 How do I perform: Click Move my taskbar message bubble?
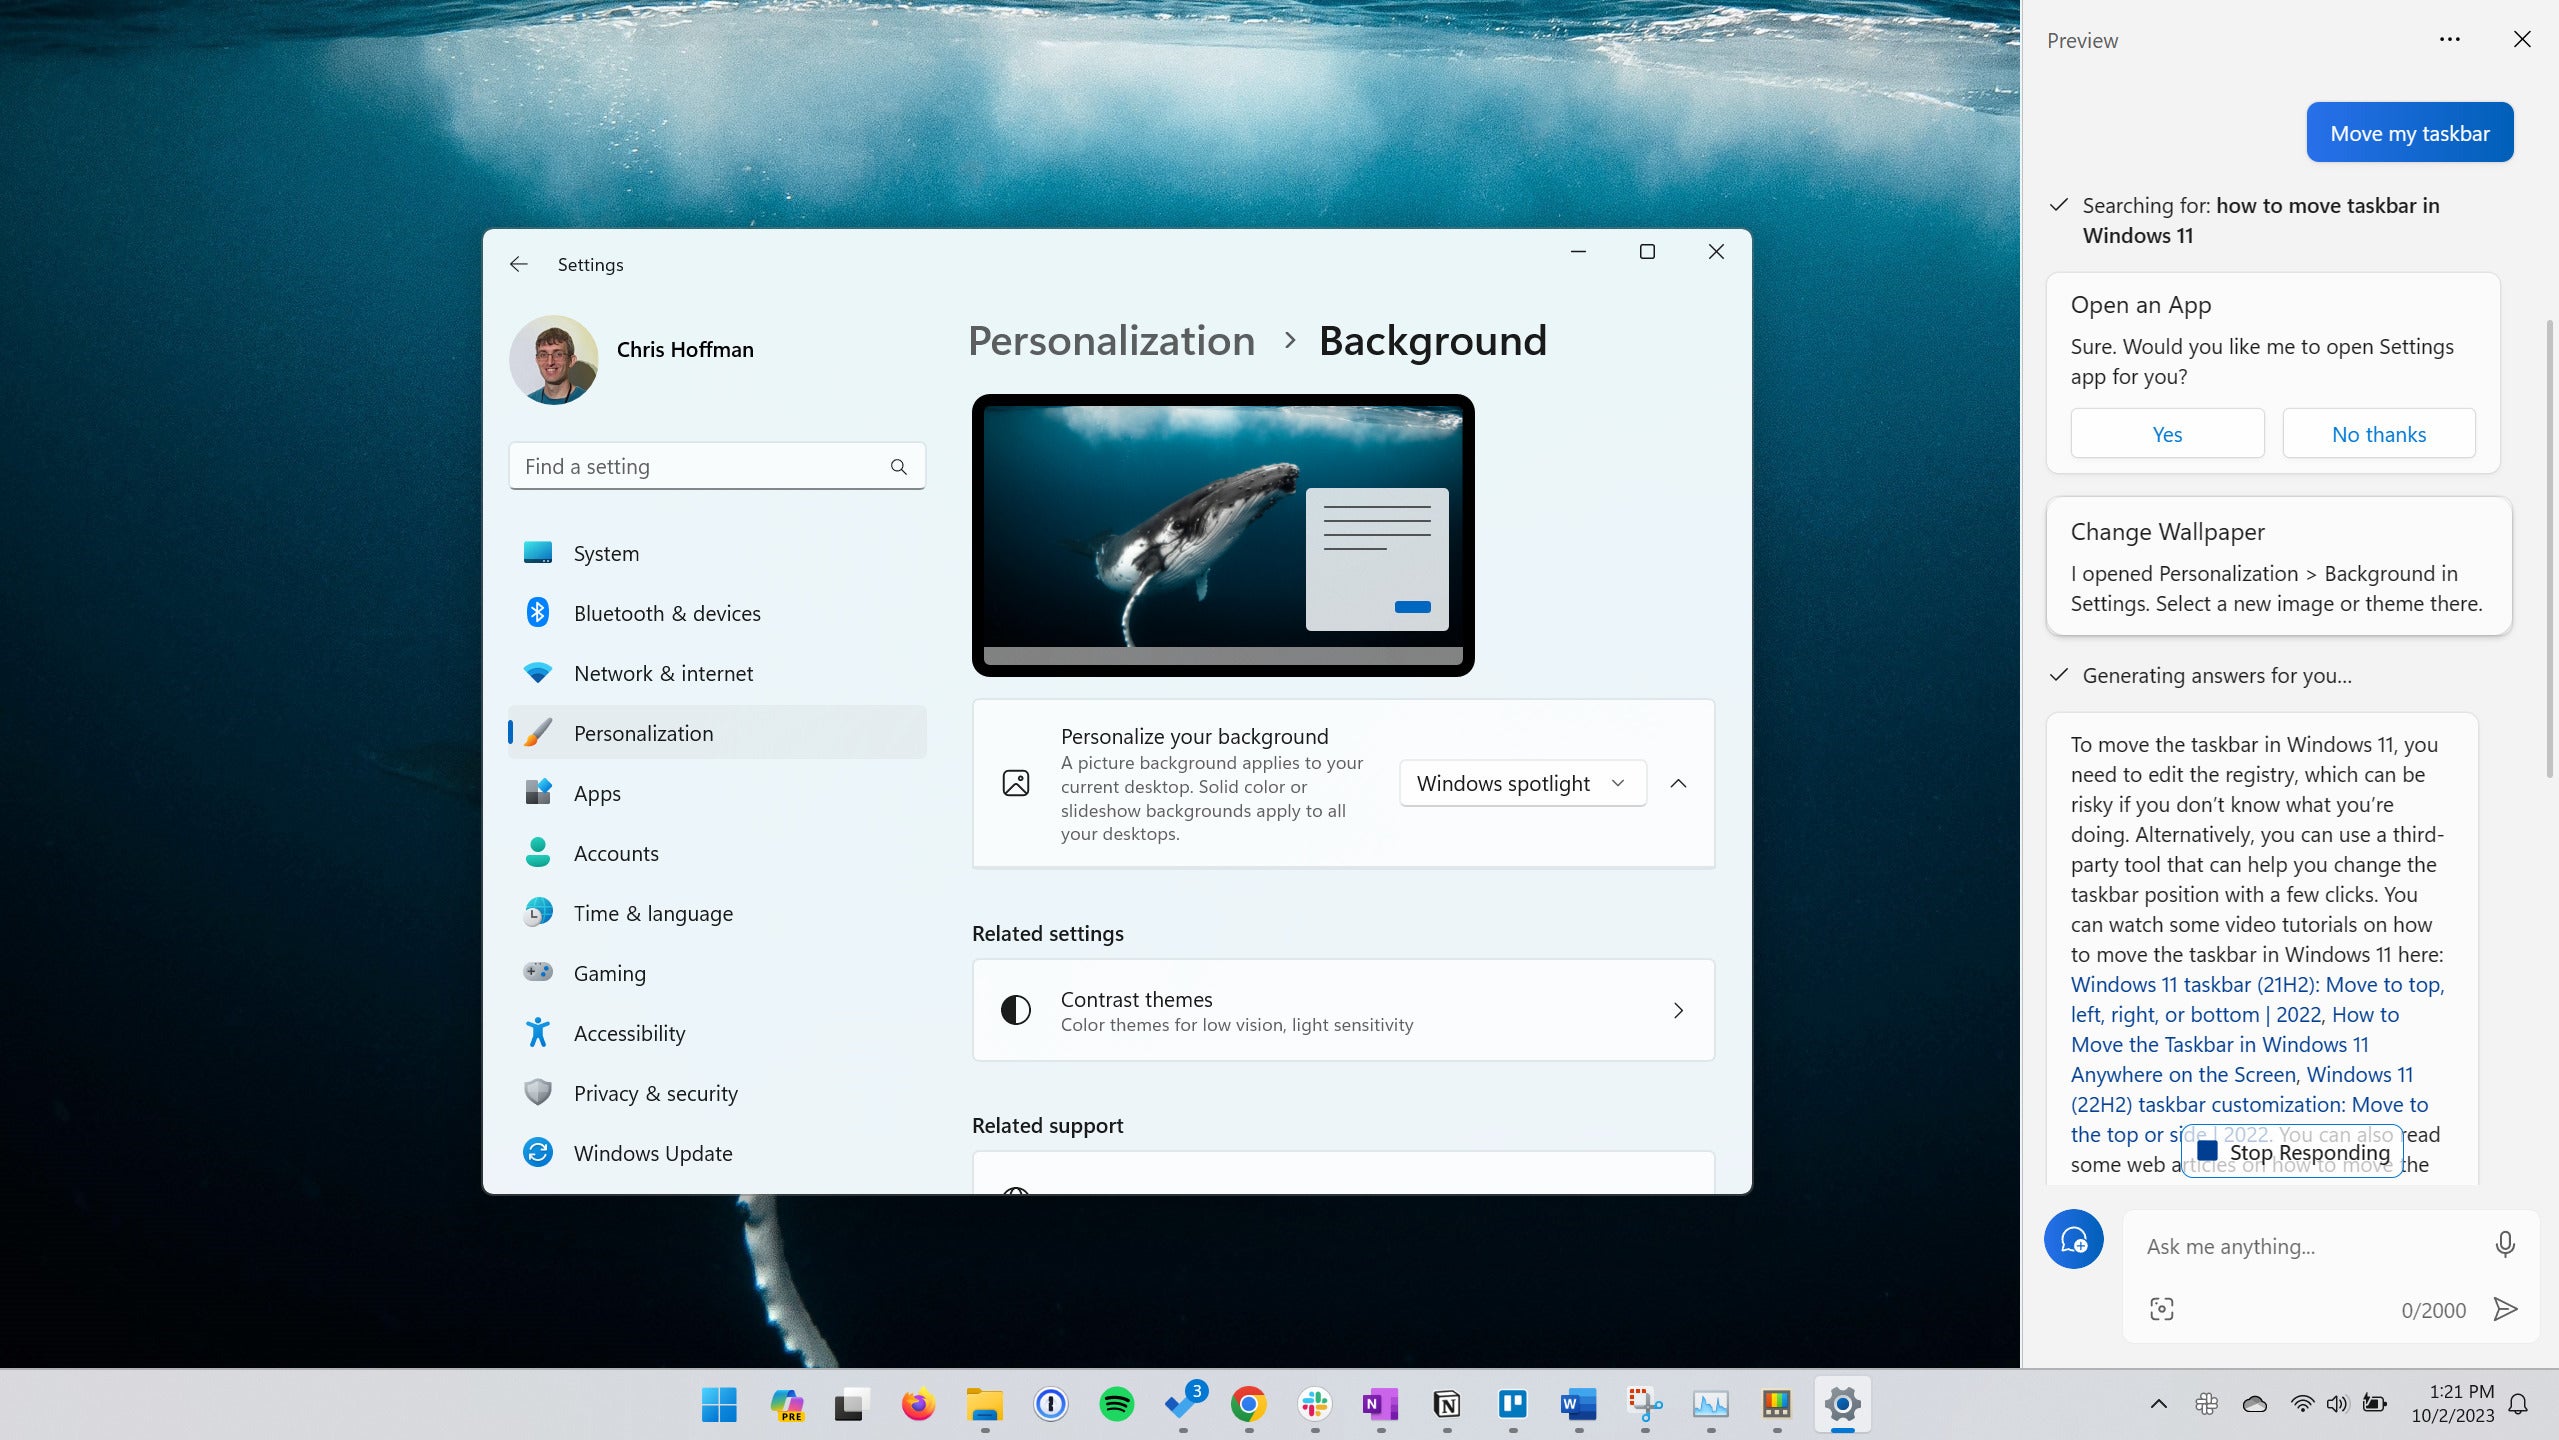coord(2409,133)
